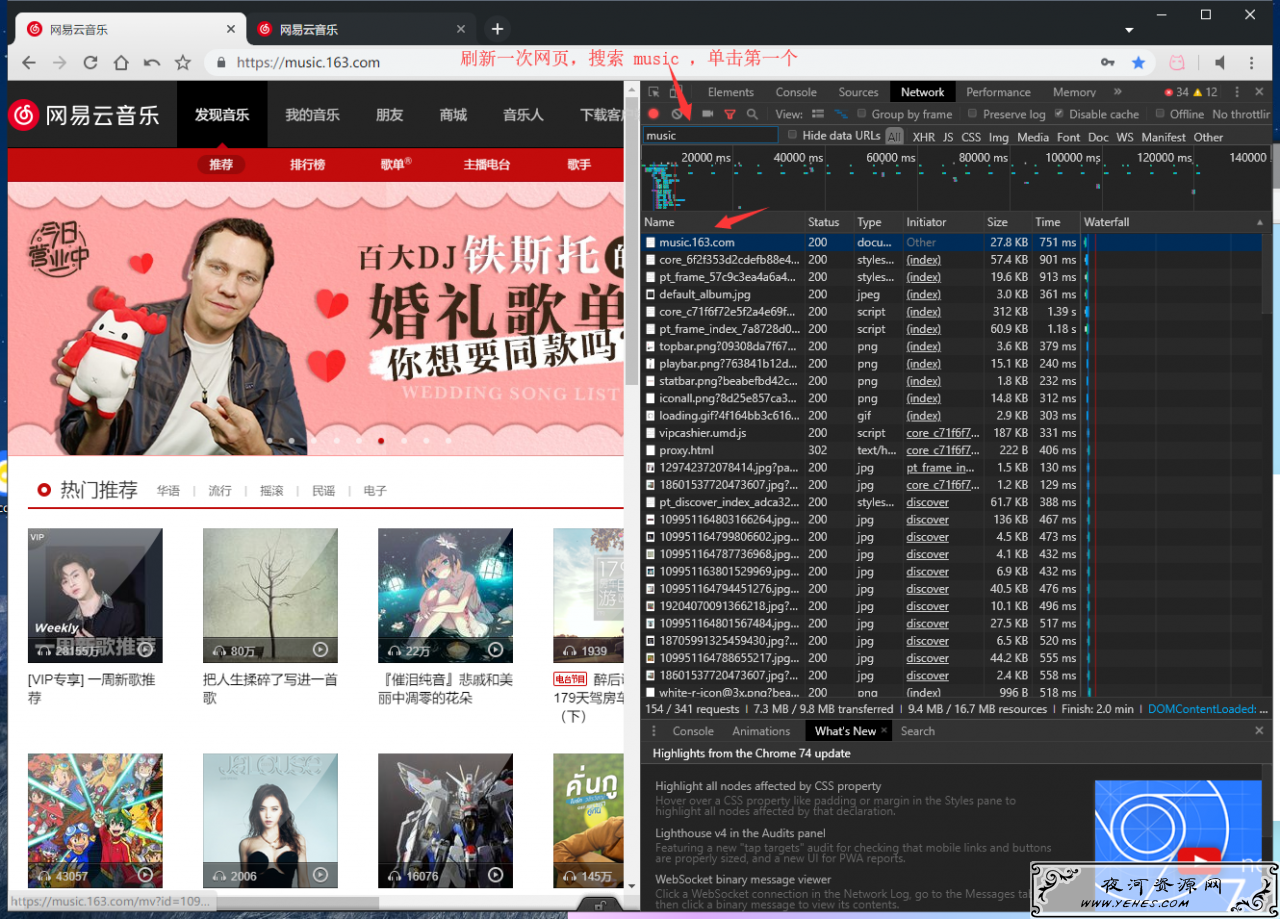The width and height of the screenshot is (1280, 919).
Task: Activate the DevTools inspect element picker
Action: (x=654, y=92)
